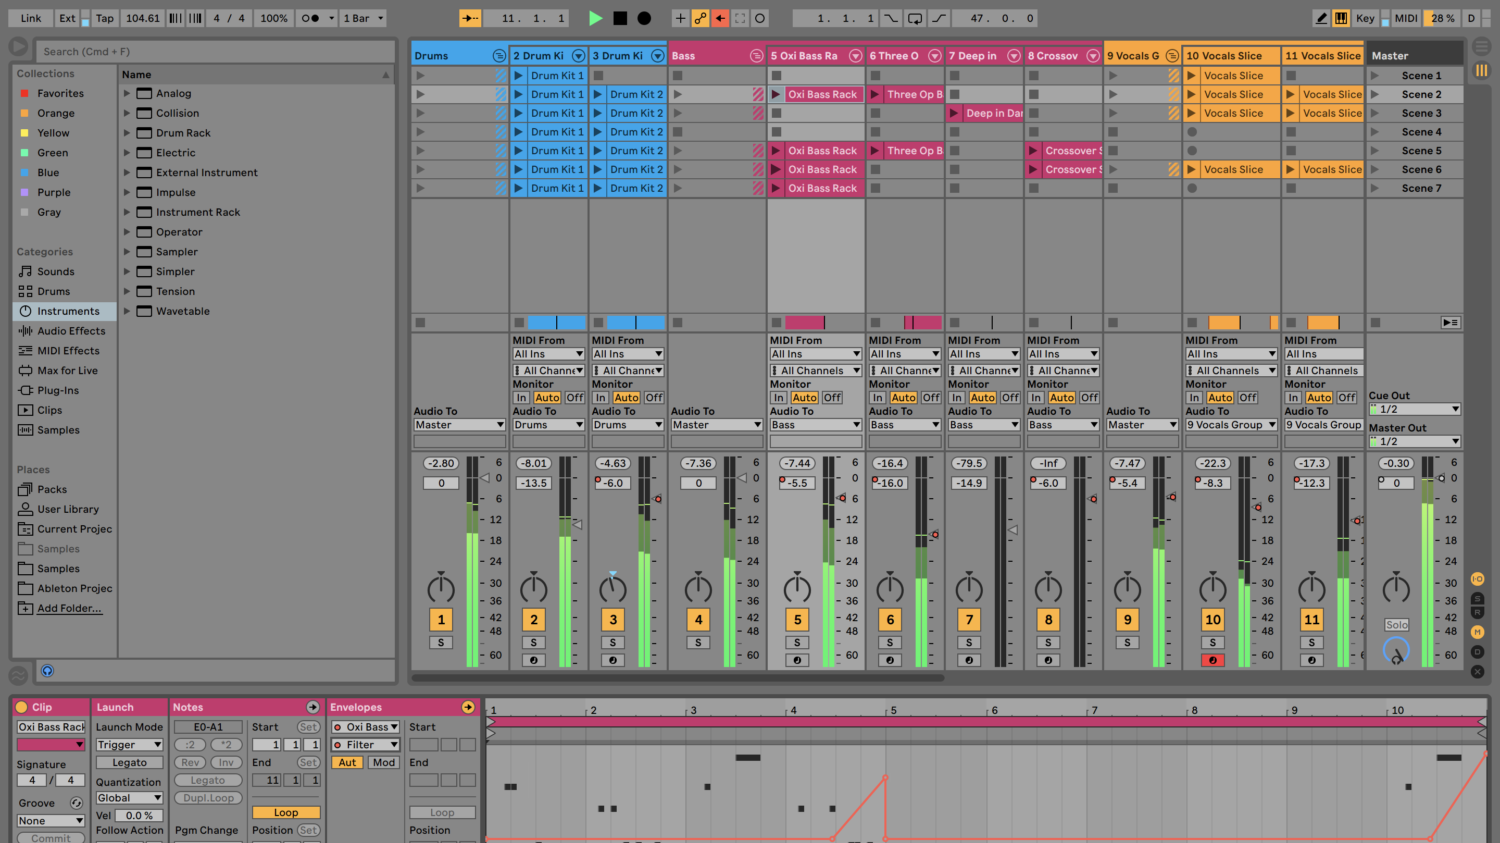
Task: Open the Launch Mode Trigger dropdown
Action: (x=129, y=745)
